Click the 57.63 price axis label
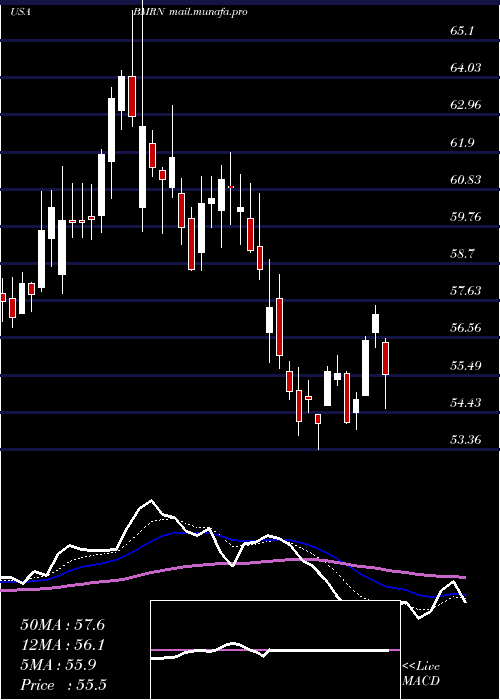The height and width of the screenshot is (700, 500). point(466,291)
